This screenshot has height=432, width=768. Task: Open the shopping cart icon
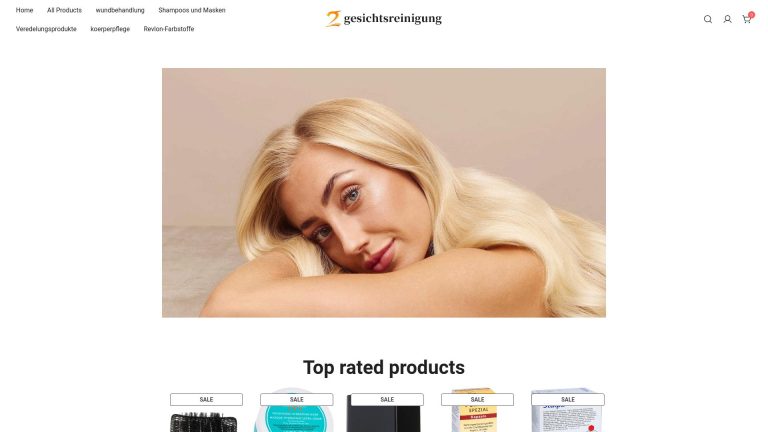pyautogui.click(x=747, y=19)
